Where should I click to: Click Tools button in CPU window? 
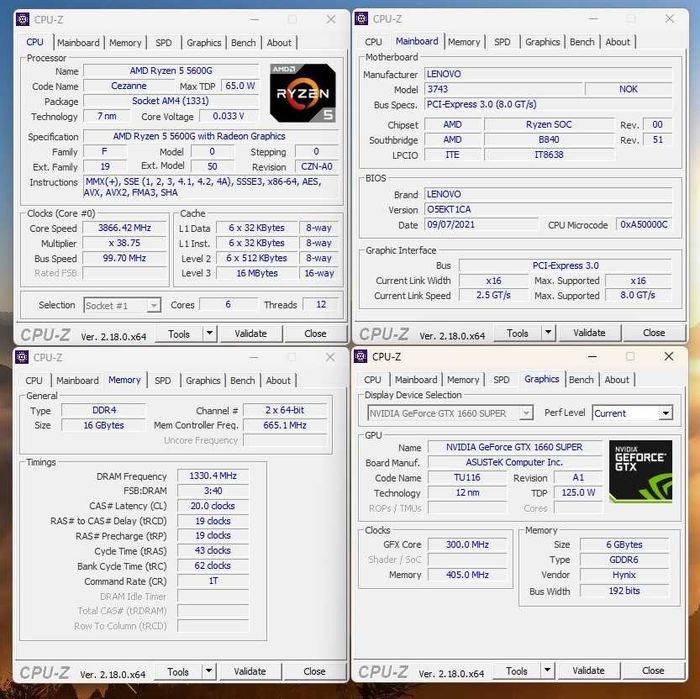[179, 334]
